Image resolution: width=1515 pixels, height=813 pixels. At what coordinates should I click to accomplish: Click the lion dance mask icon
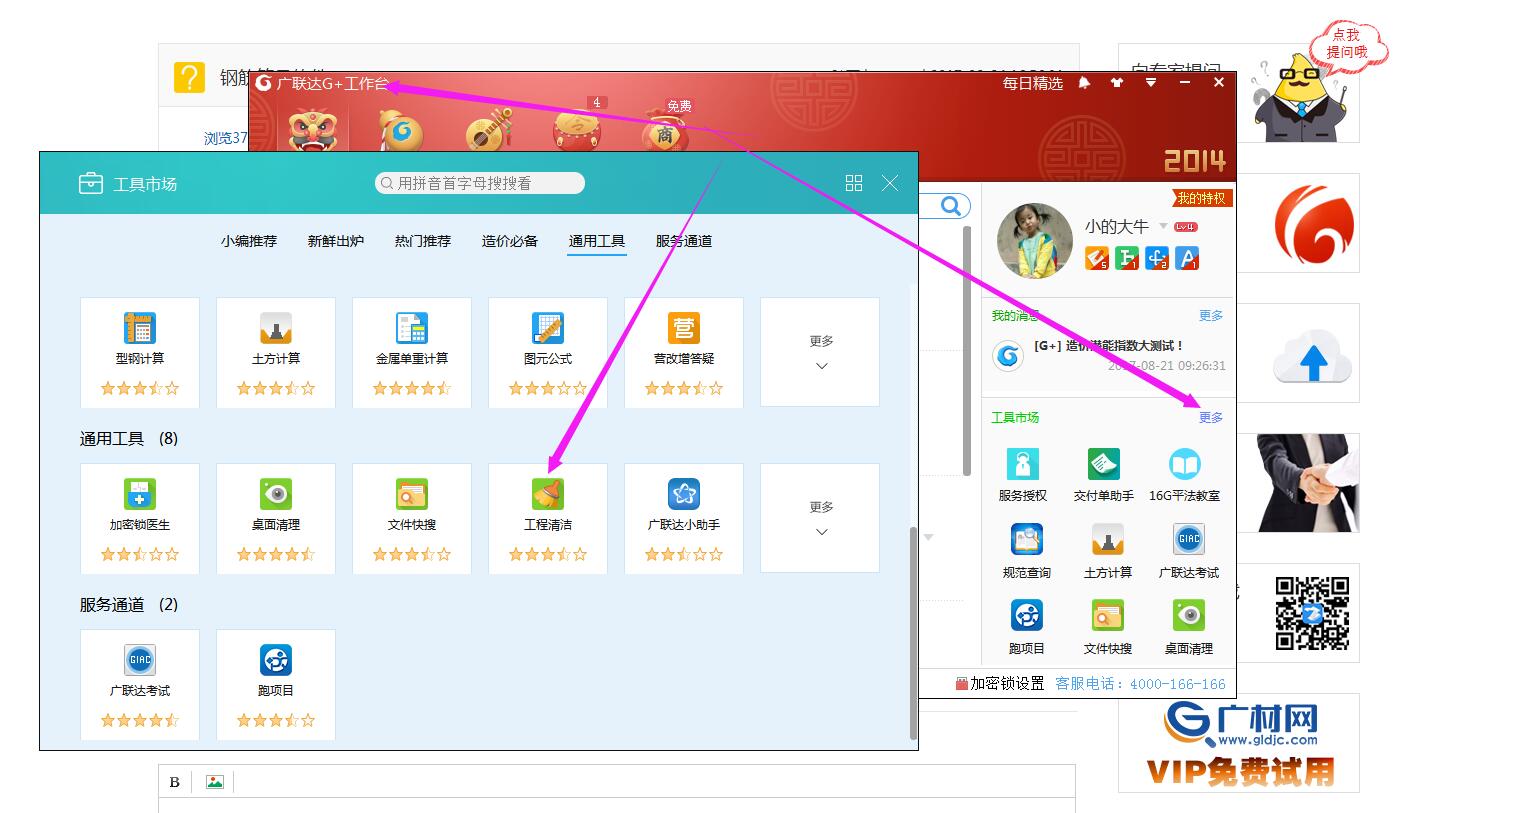click(x=311, y=131)
